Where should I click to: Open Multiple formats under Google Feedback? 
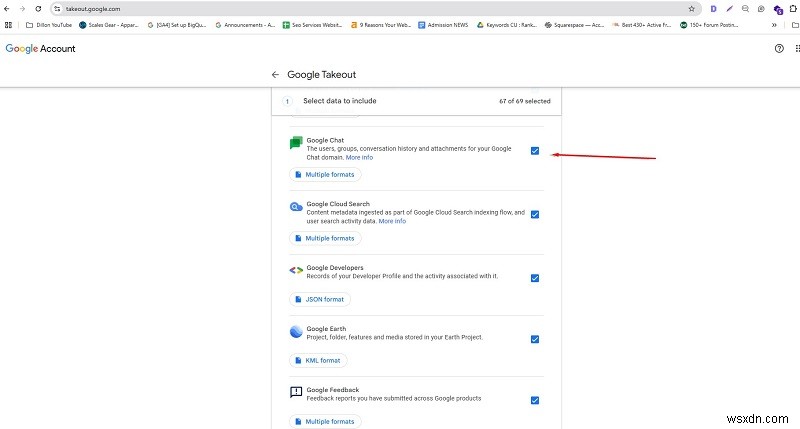click(x=325, y=422)
